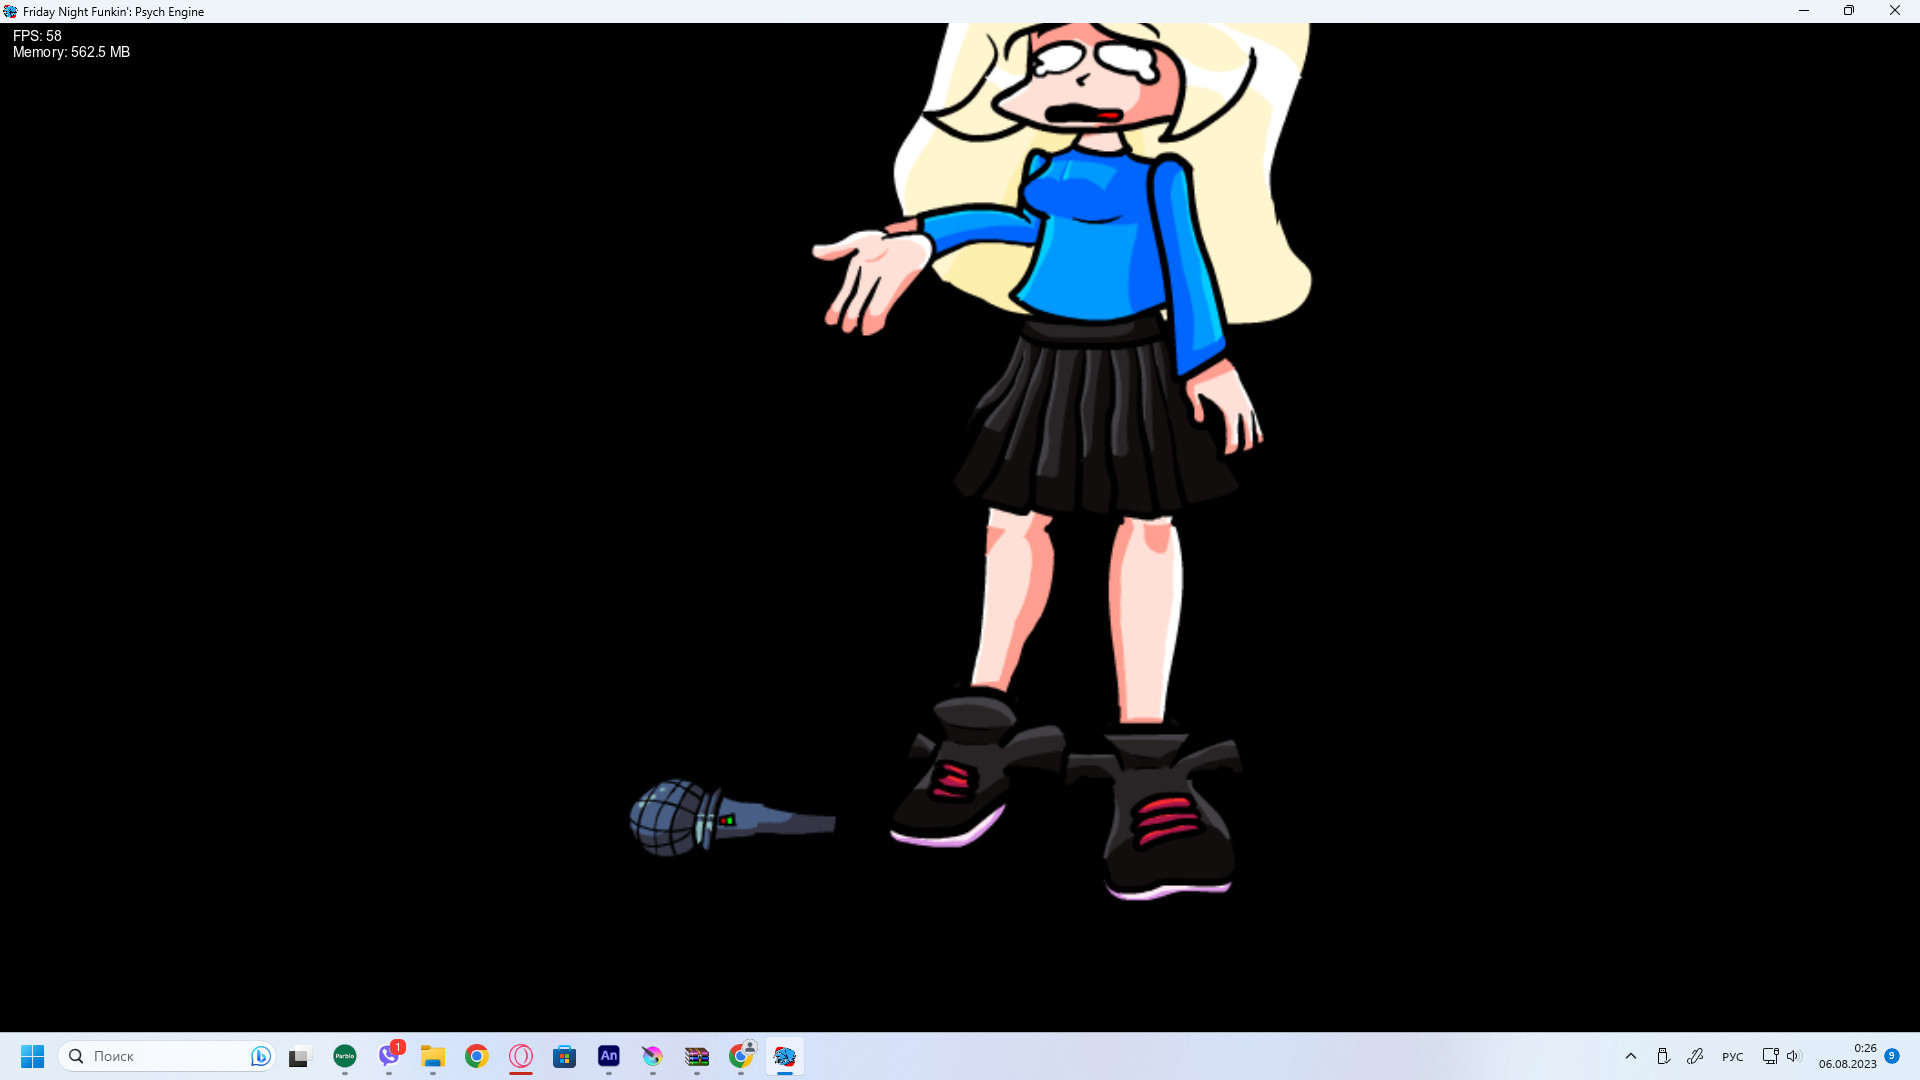1920x1080 pixels.
Task: Open Task View on the taskbar
Action: [300, 1056]
